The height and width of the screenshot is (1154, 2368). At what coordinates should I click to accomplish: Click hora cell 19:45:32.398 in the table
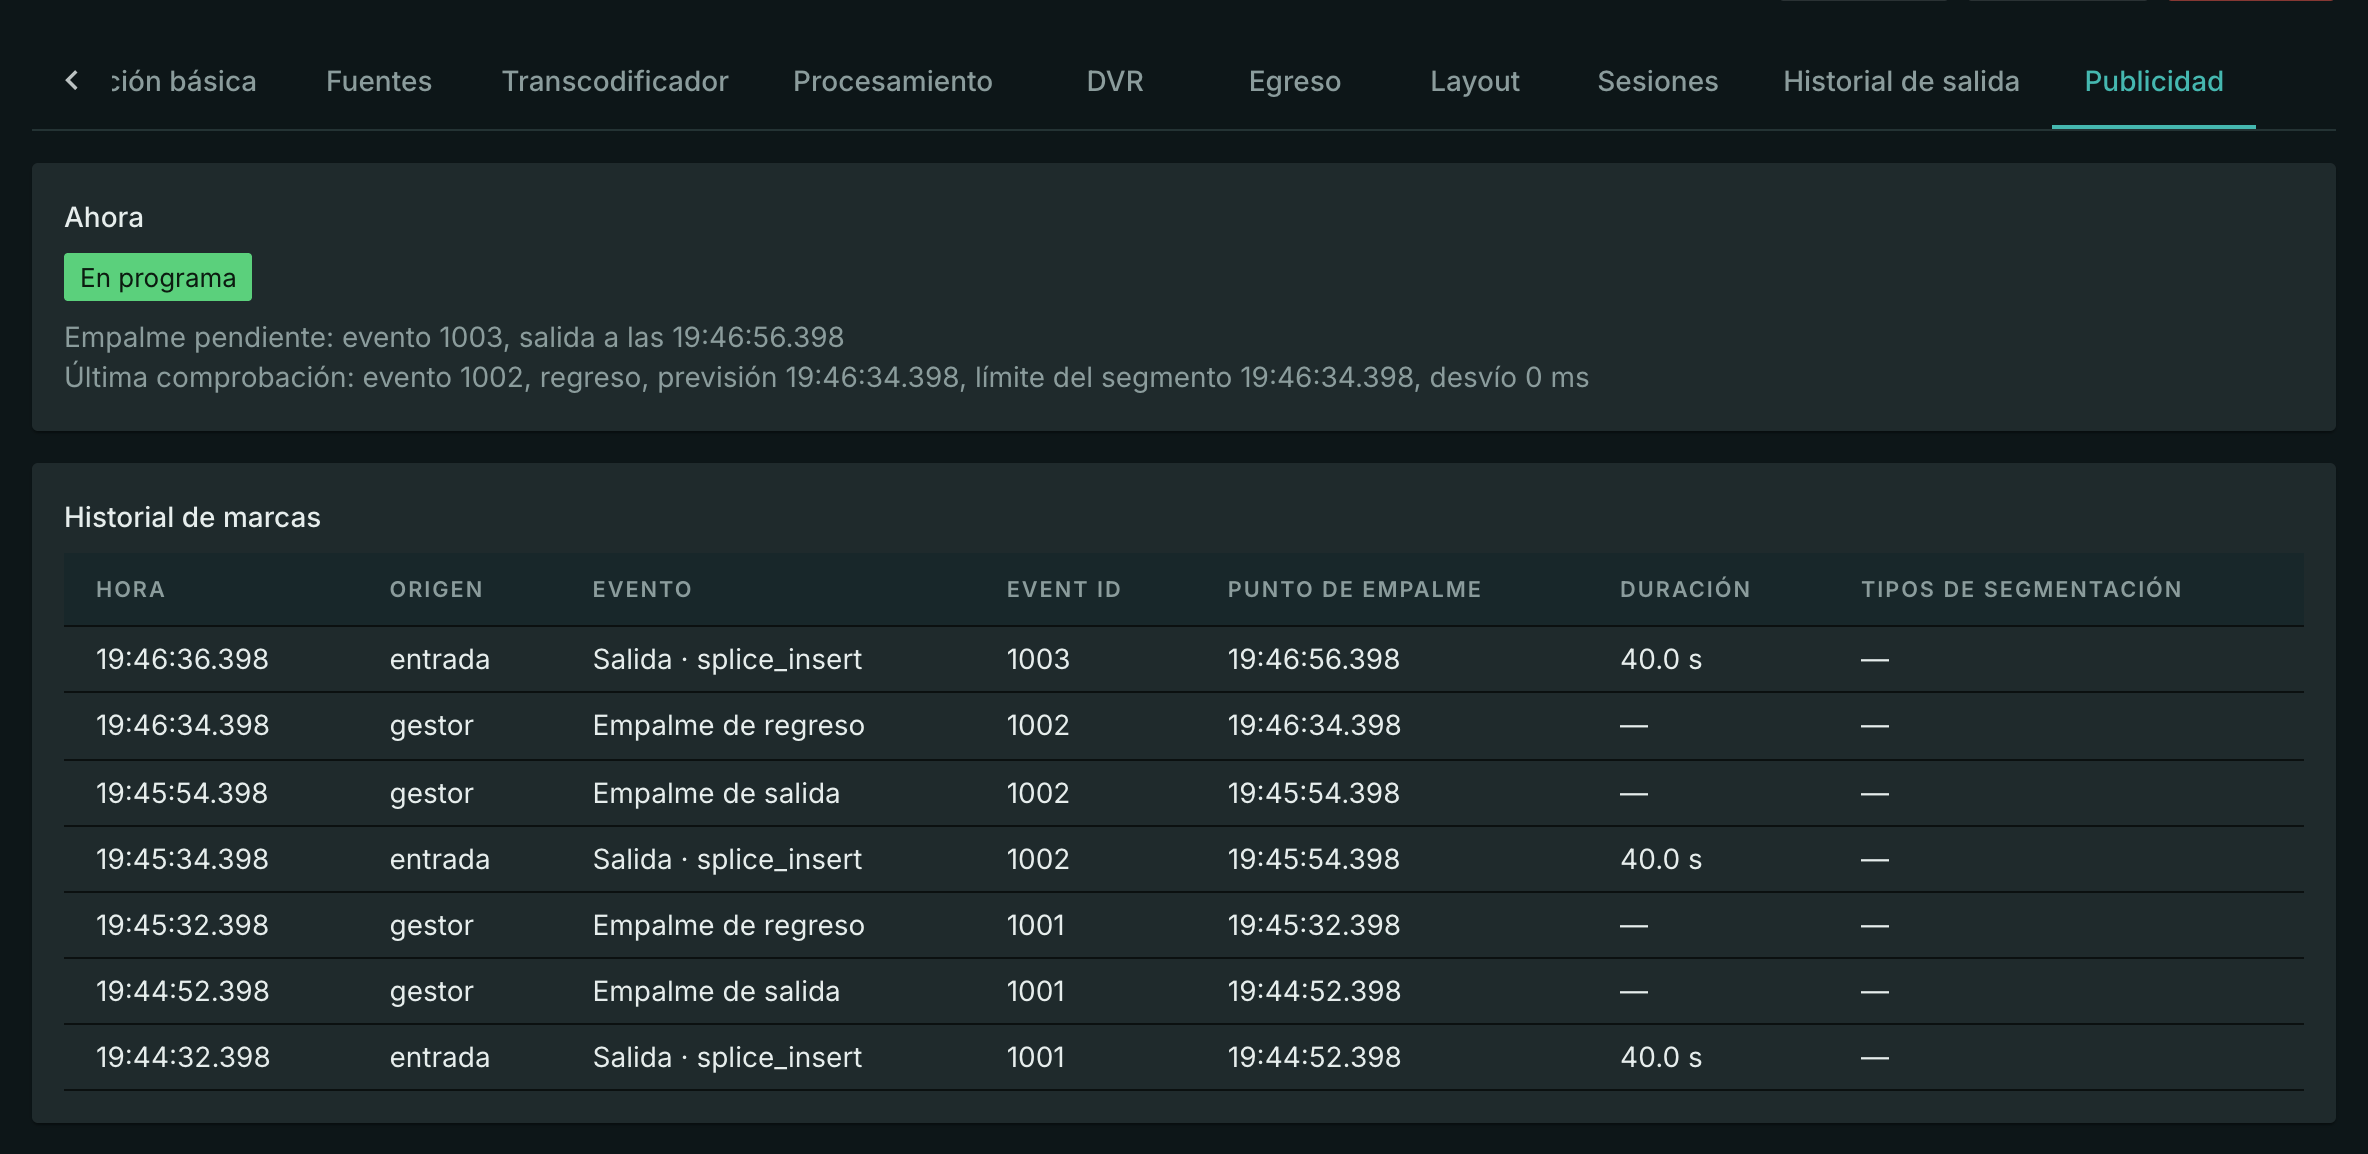click(x=183, y=925)
